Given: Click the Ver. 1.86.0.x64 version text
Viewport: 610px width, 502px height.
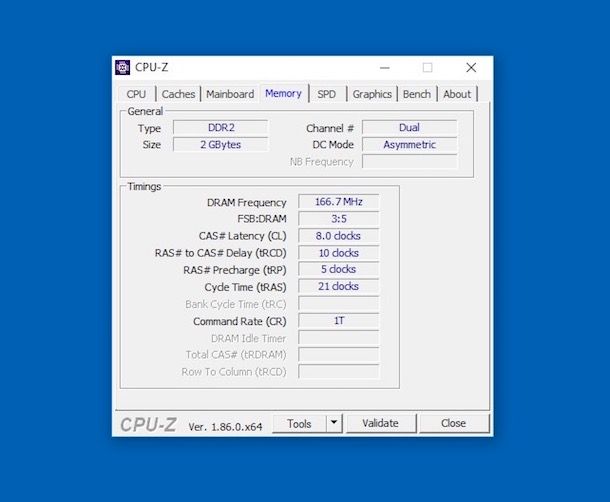Looking at the screenshot, I should click(x=225, y=427).
